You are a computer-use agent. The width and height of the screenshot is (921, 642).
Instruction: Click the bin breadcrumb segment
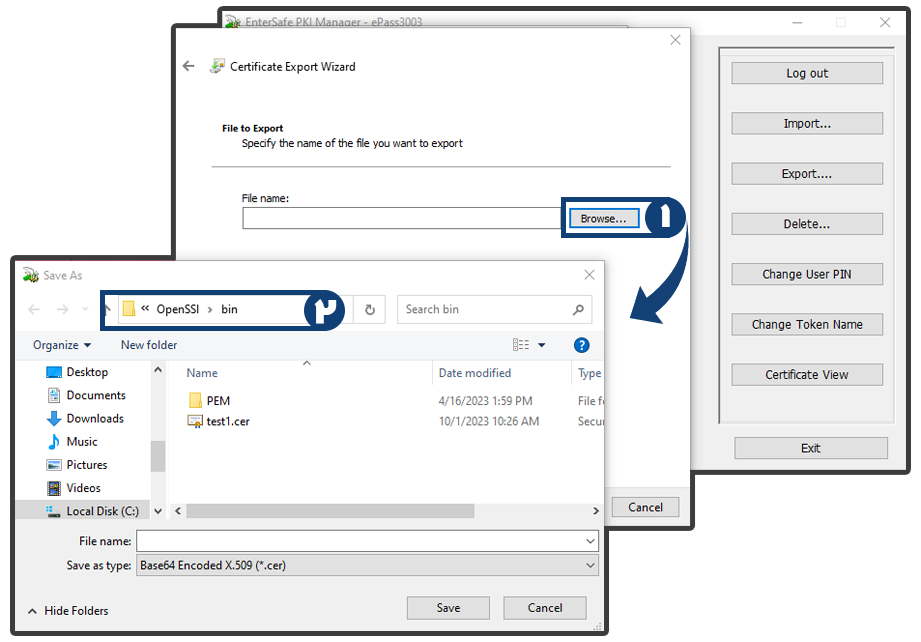click(x=229, y=310)
